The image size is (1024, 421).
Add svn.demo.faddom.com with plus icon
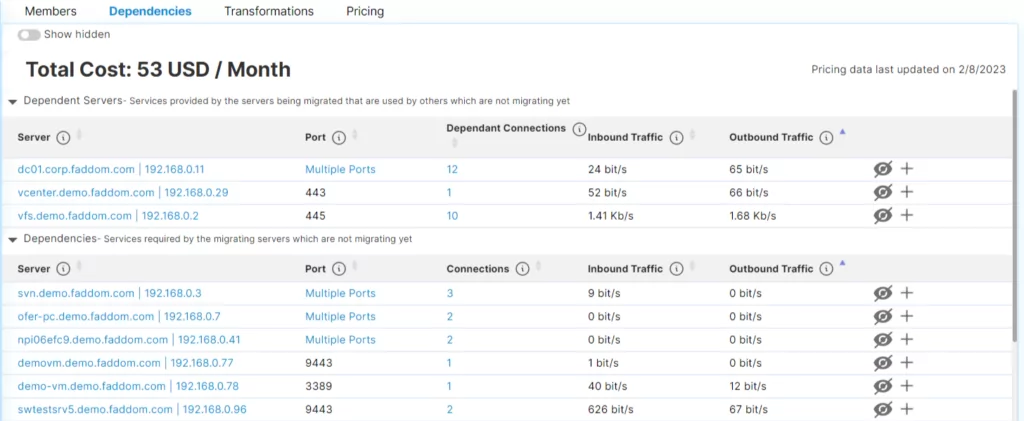pos(906,294)
